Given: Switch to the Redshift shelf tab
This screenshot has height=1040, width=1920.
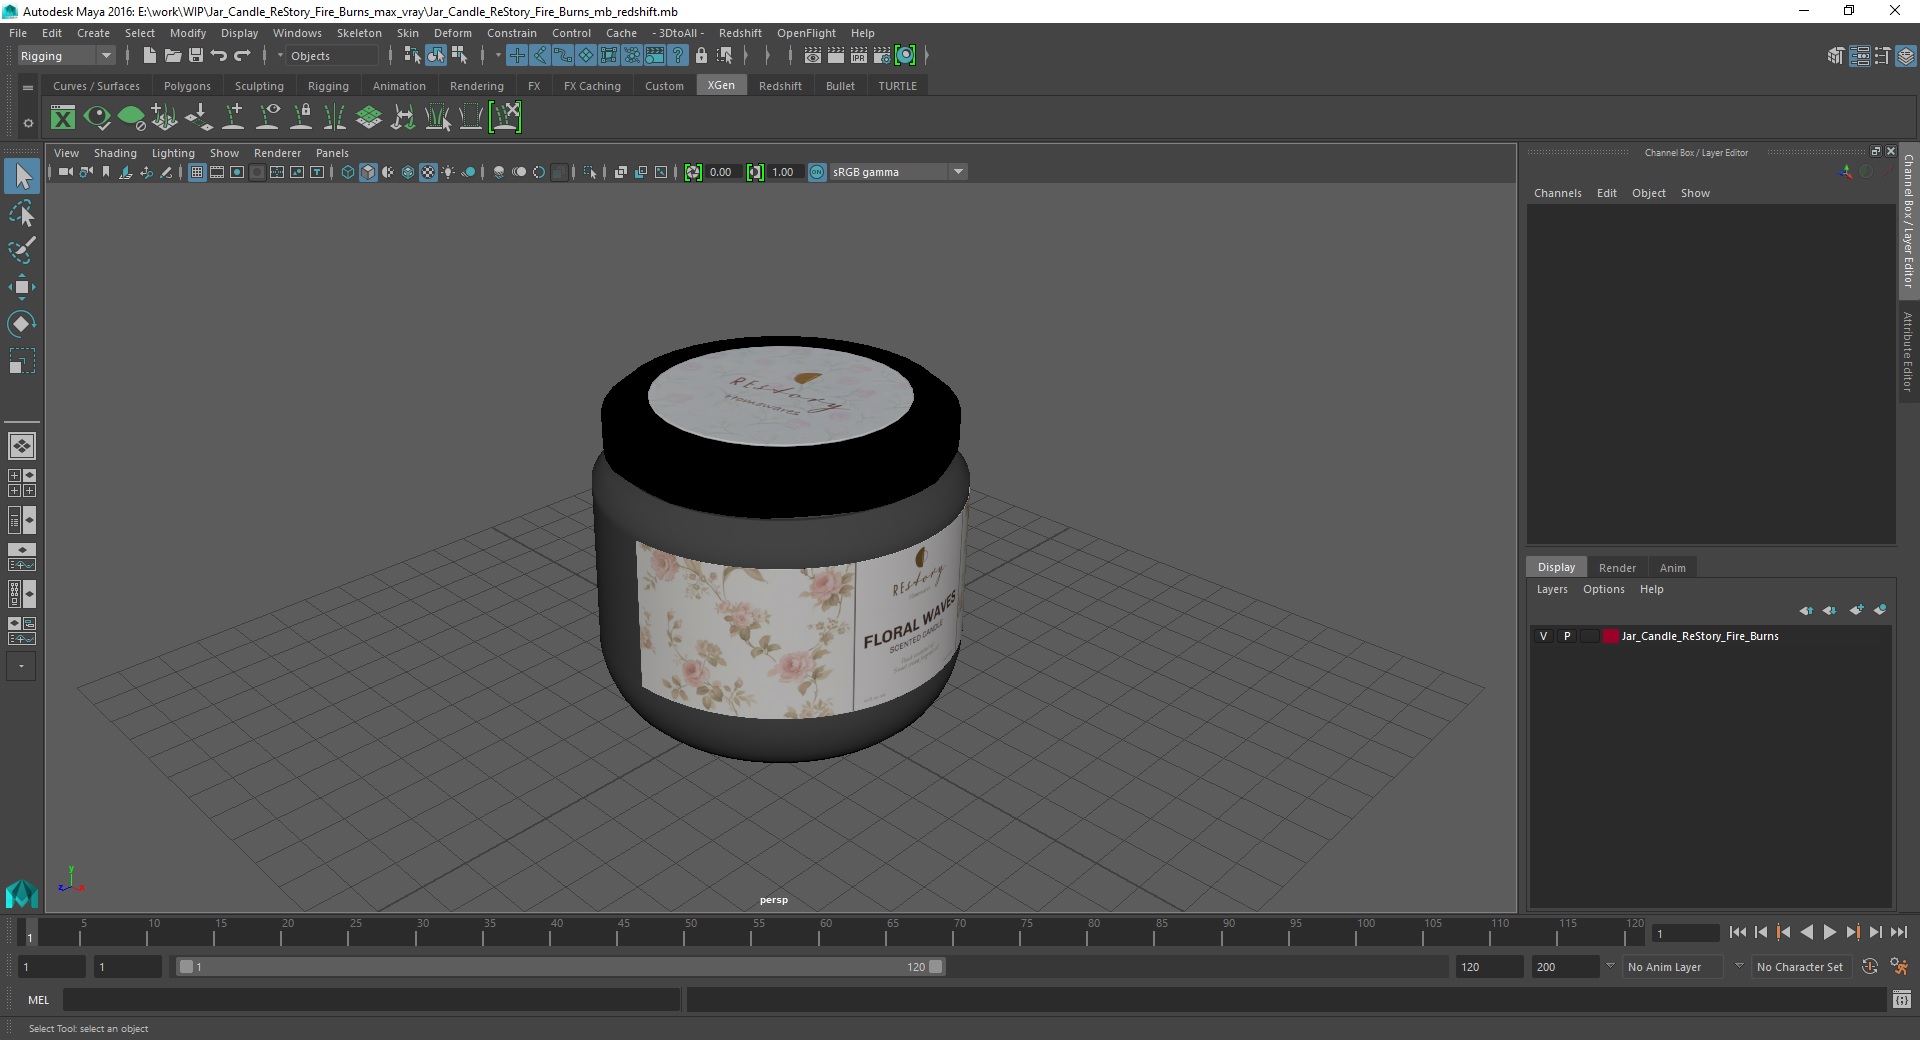Looking at the screenshot, I should pos(780,86).
